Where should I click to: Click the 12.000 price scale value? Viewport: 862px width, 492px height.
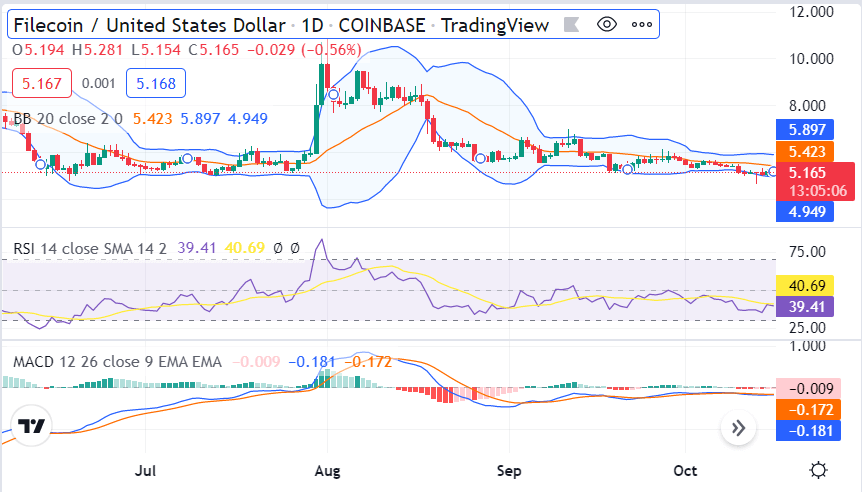click(811, 12)
